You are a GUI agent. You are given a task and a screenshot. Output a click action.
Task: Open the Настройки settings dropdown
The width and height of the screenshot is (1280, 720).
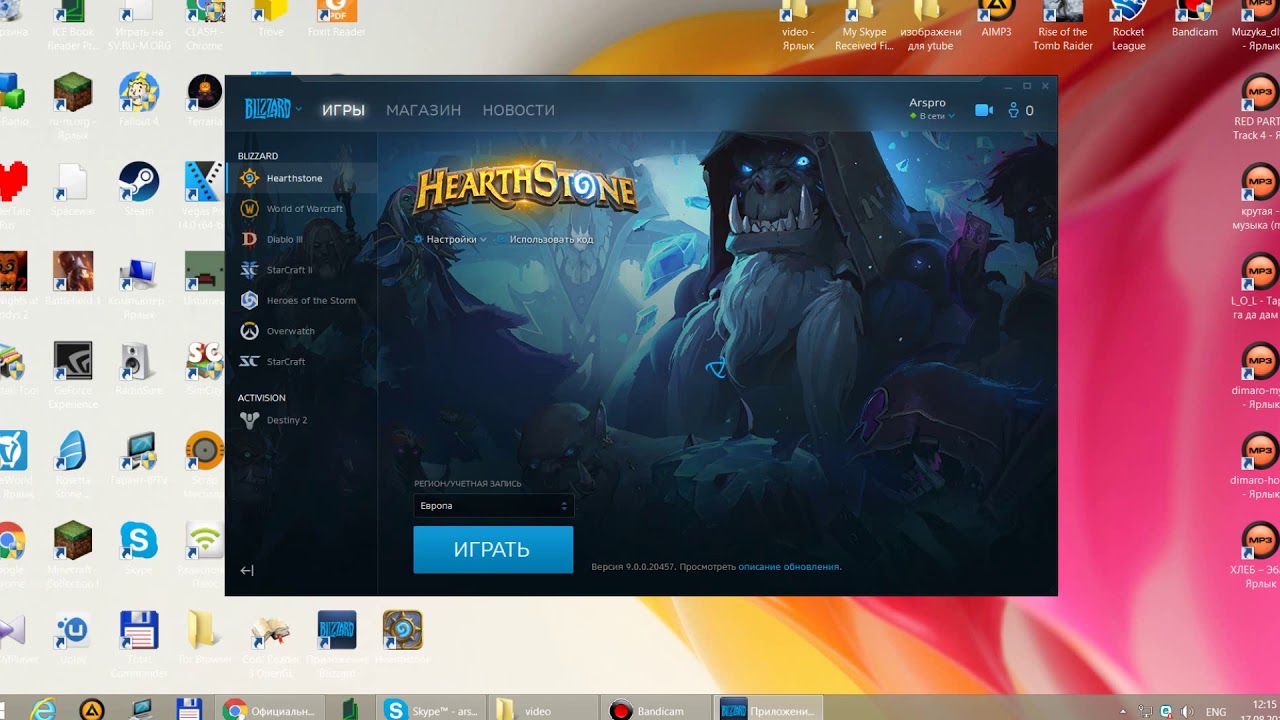click(x=450, y=240)
